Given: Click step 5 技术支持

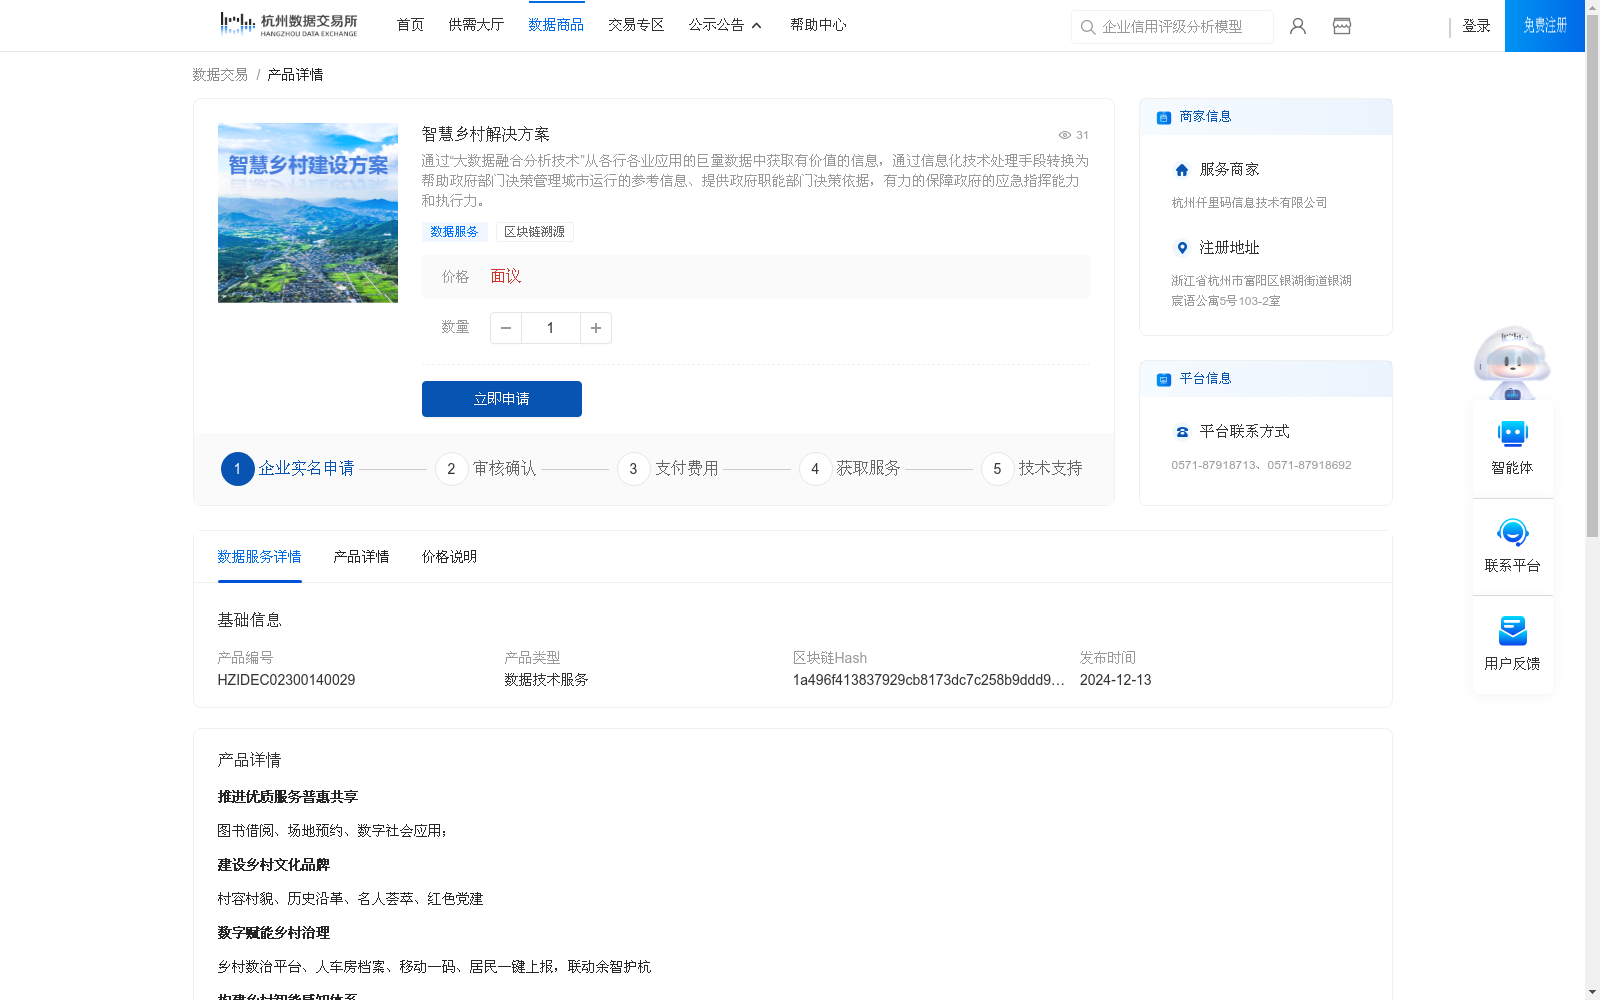Looking at the screenshot, I should (1032, 469).
